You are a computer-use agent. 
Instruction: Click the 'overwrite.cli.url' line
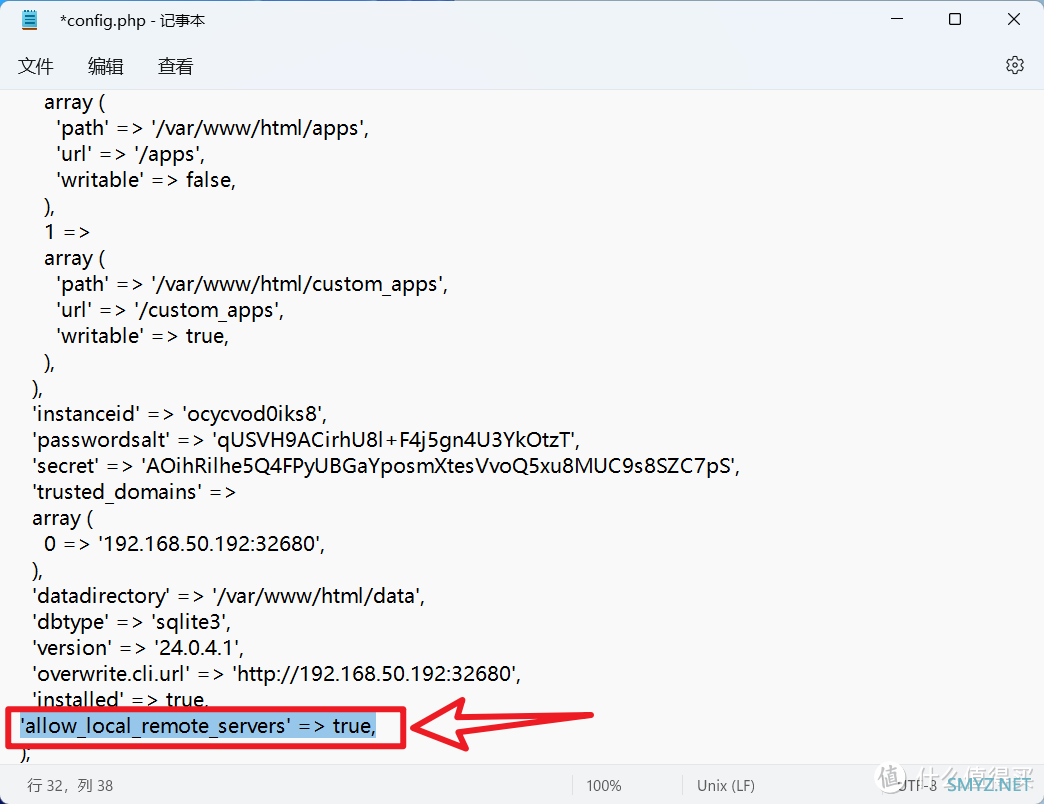click(276, 674)
